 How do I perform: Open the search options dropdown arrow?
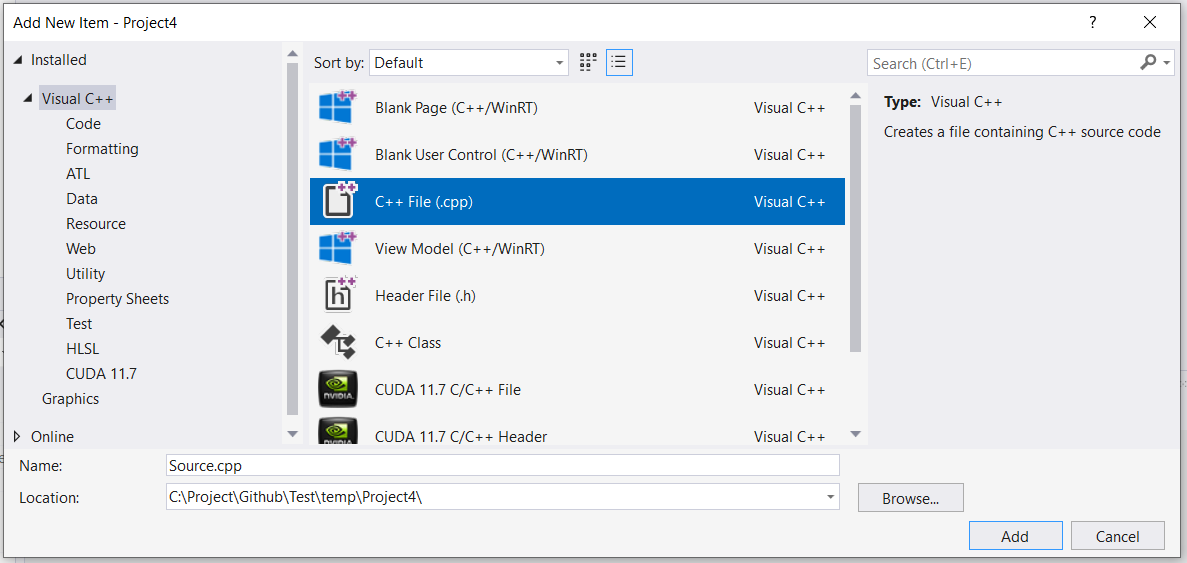[1167, 63]
